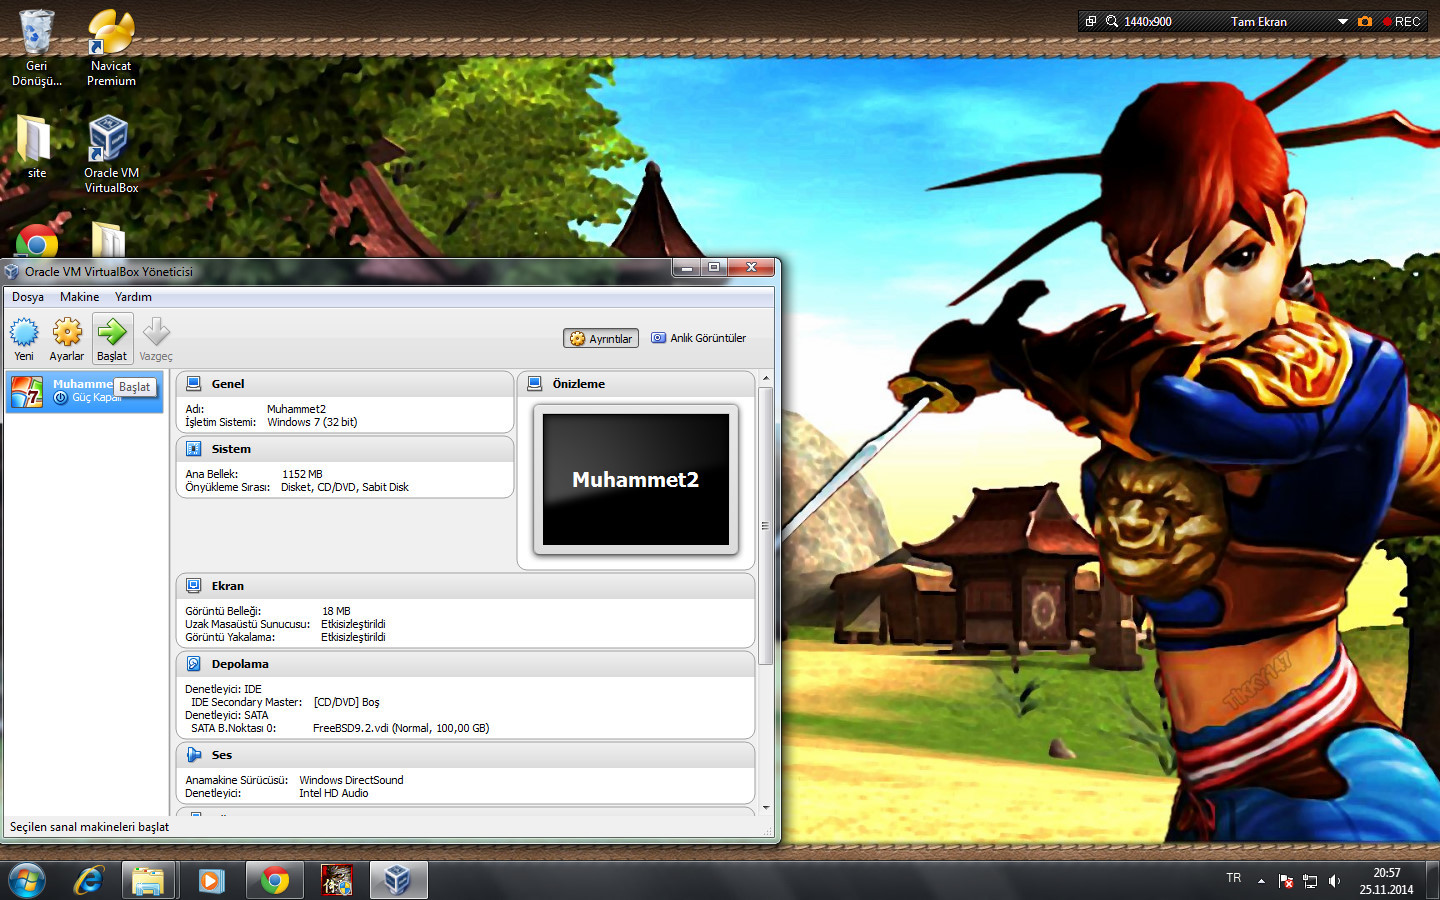This screenshot has width=1440, height=900.
Task: Click the Ses section header title
Action: (x=222, y=755)
